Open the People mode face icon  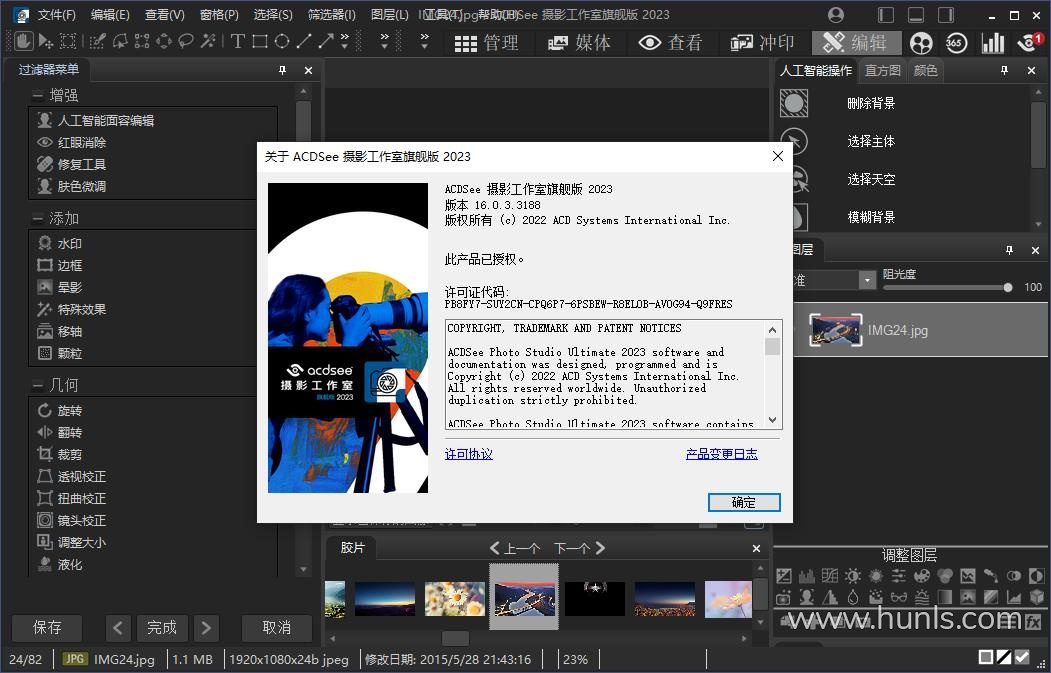point(922,43)
